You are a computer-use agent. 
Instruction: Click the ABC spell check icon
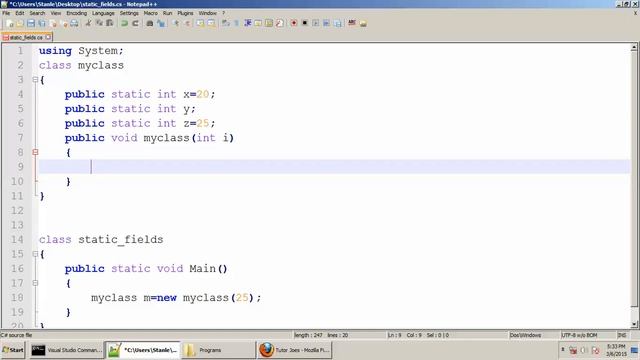click(x=352, y=23)
